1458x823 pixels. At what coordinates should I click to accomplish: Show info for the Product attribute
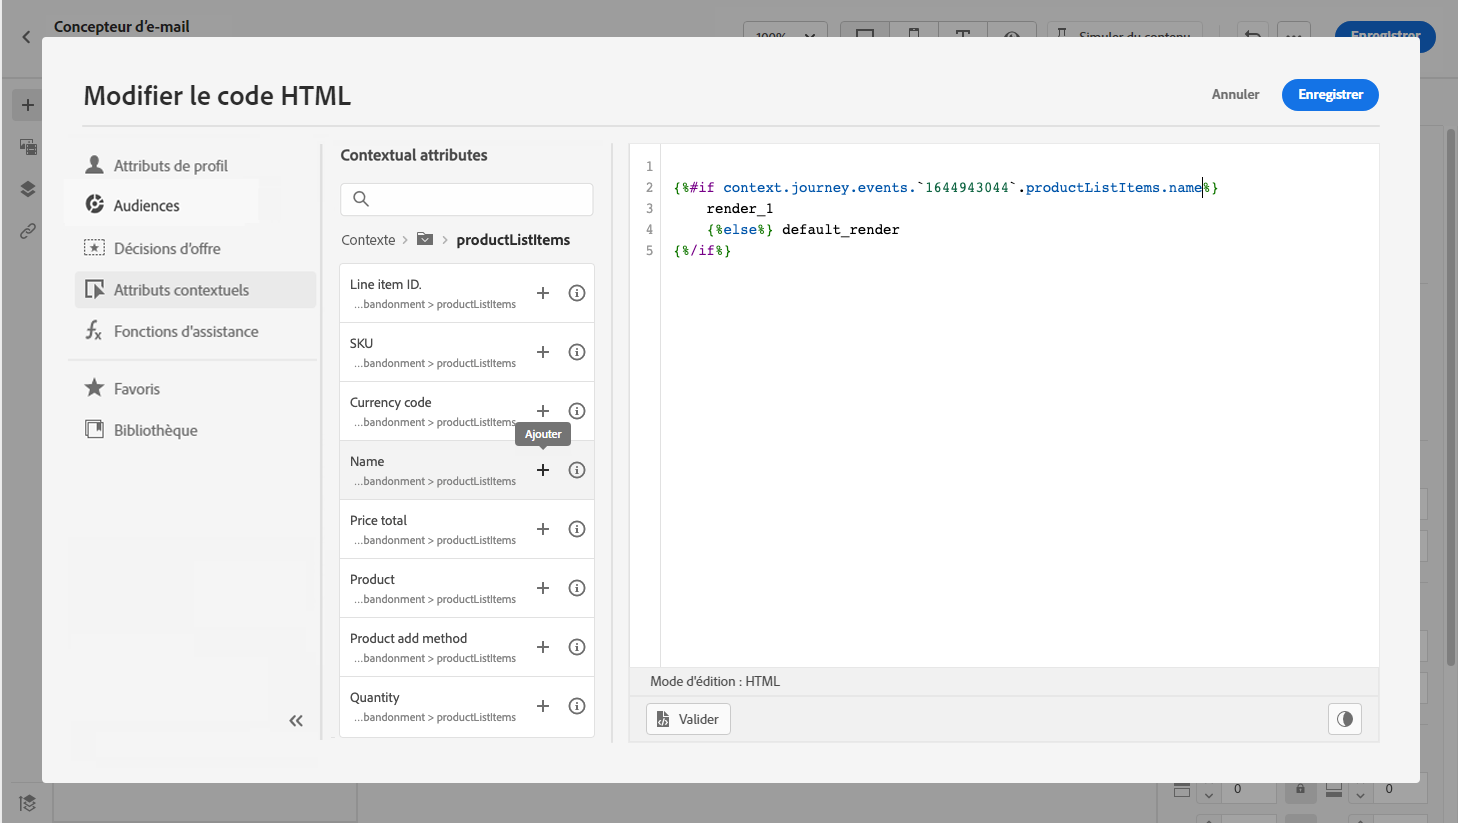click(577, 588)
